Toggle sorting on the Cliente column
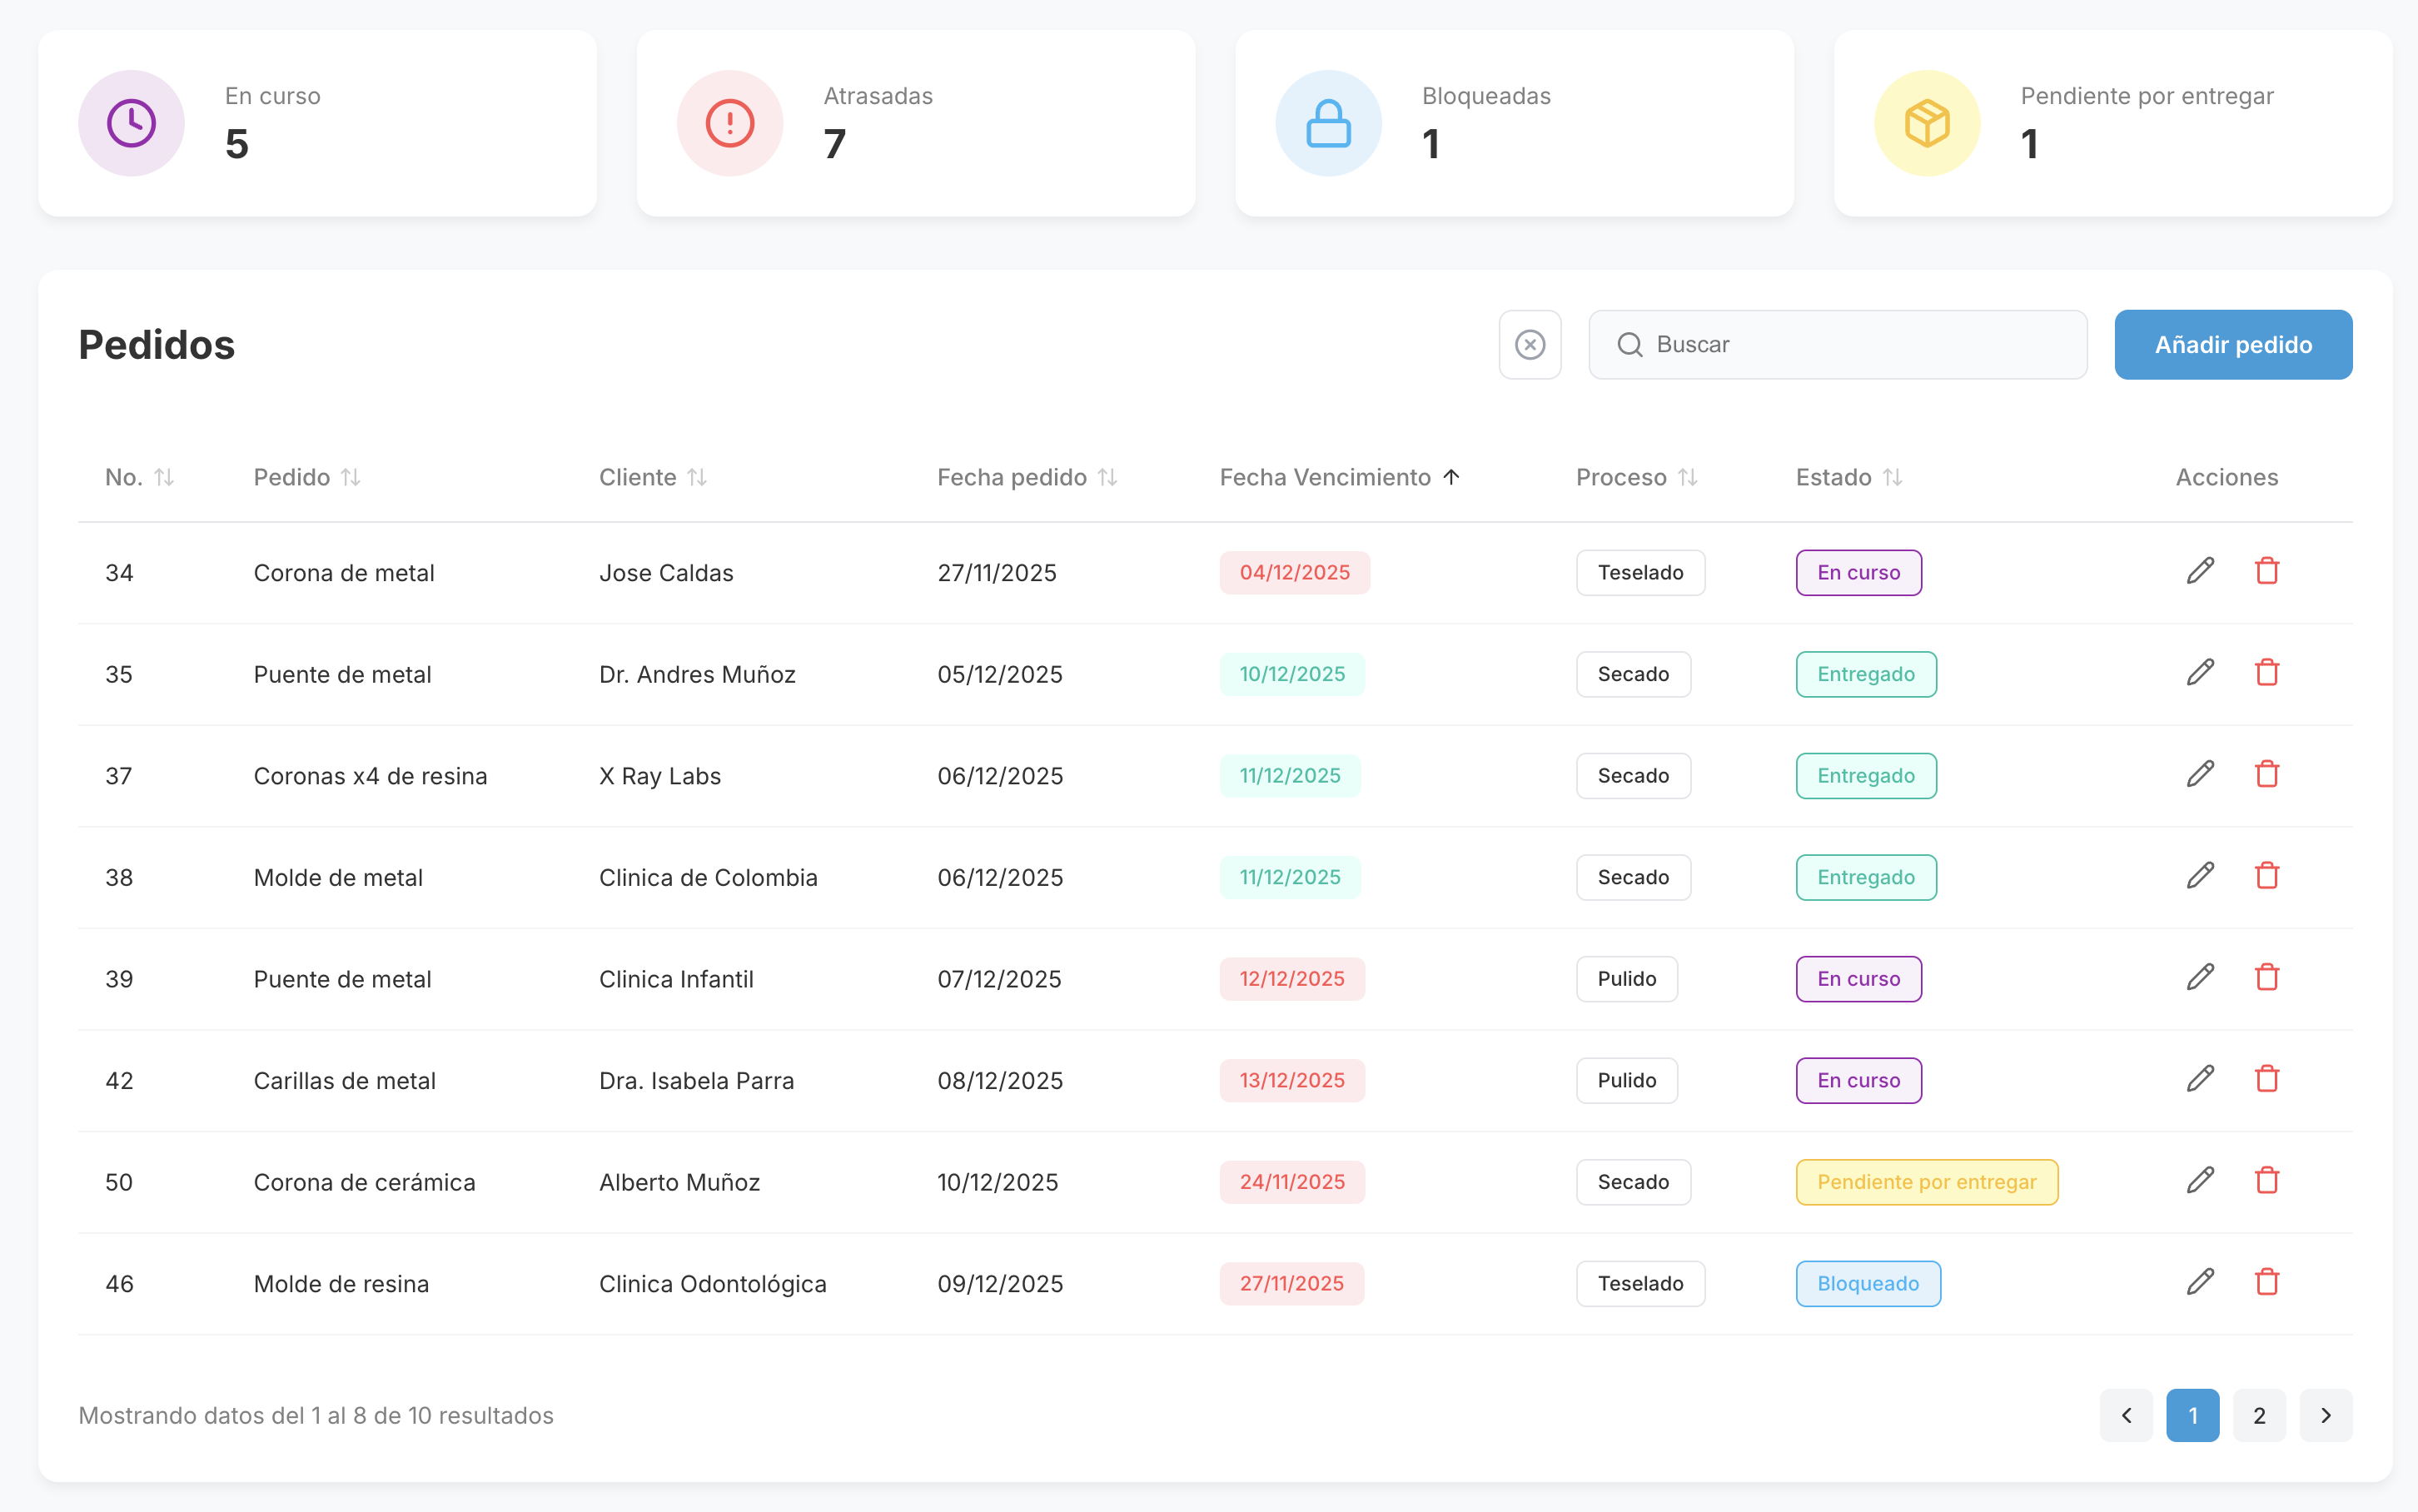The image size is (2418, 1512). pyautogui.click(x=698, y=477)
